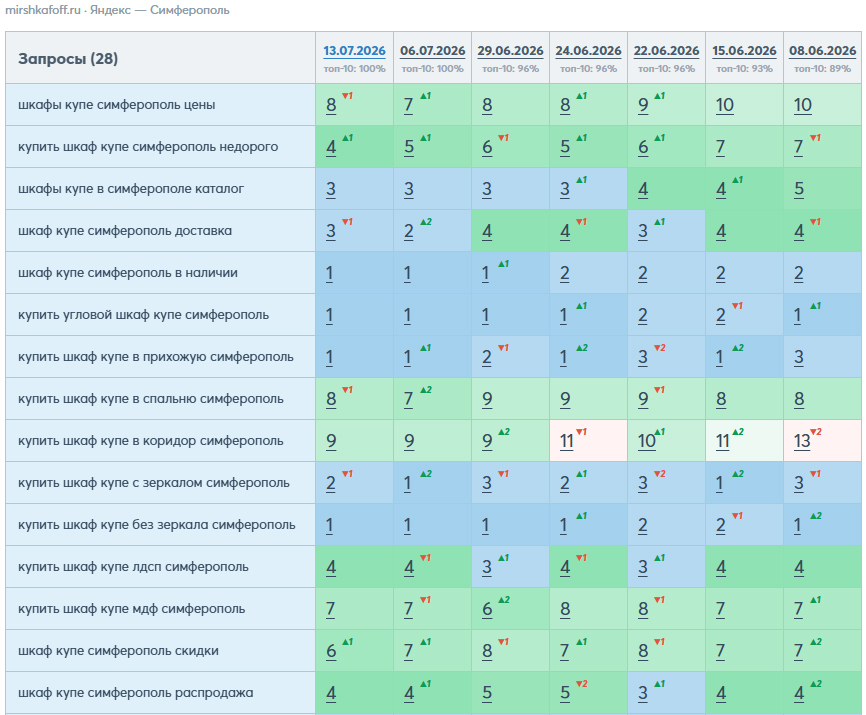Select query 'купить шкаф купе лдсп симферополь'
Viewport: 866px width, 715px height.
point(133,567)
